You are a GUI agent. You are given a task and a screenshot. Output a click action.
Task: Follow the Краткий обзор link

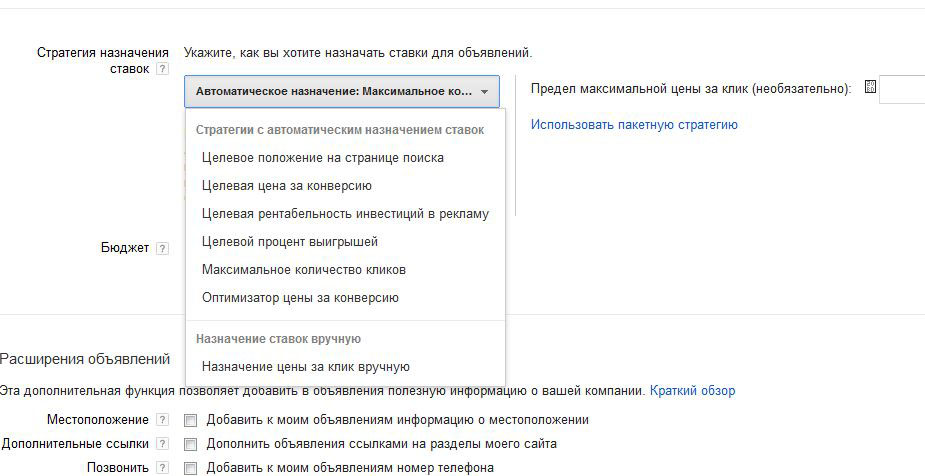692,390
